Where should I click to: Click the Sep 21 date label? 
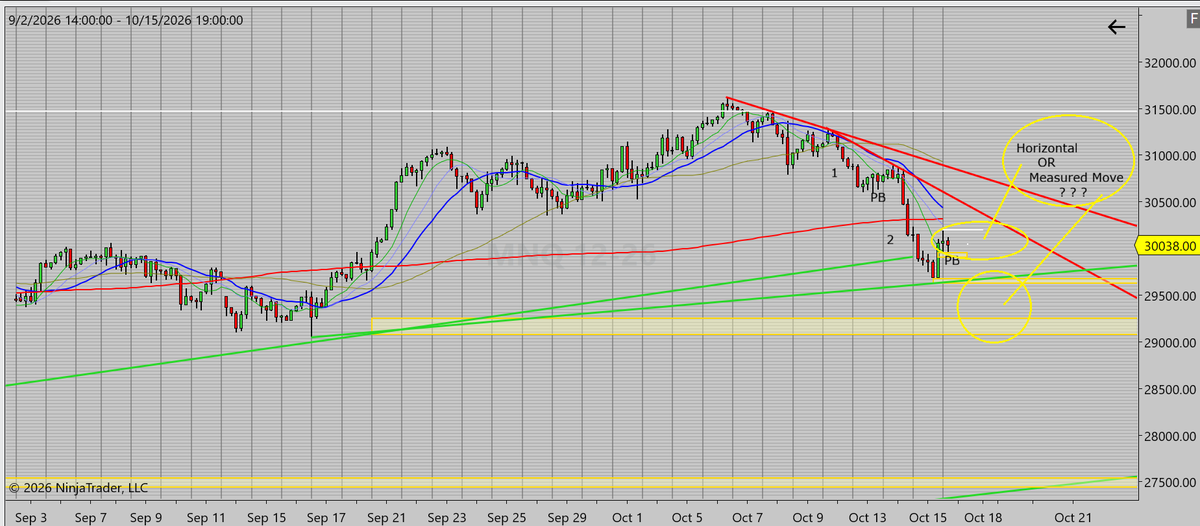click(386, 517)
